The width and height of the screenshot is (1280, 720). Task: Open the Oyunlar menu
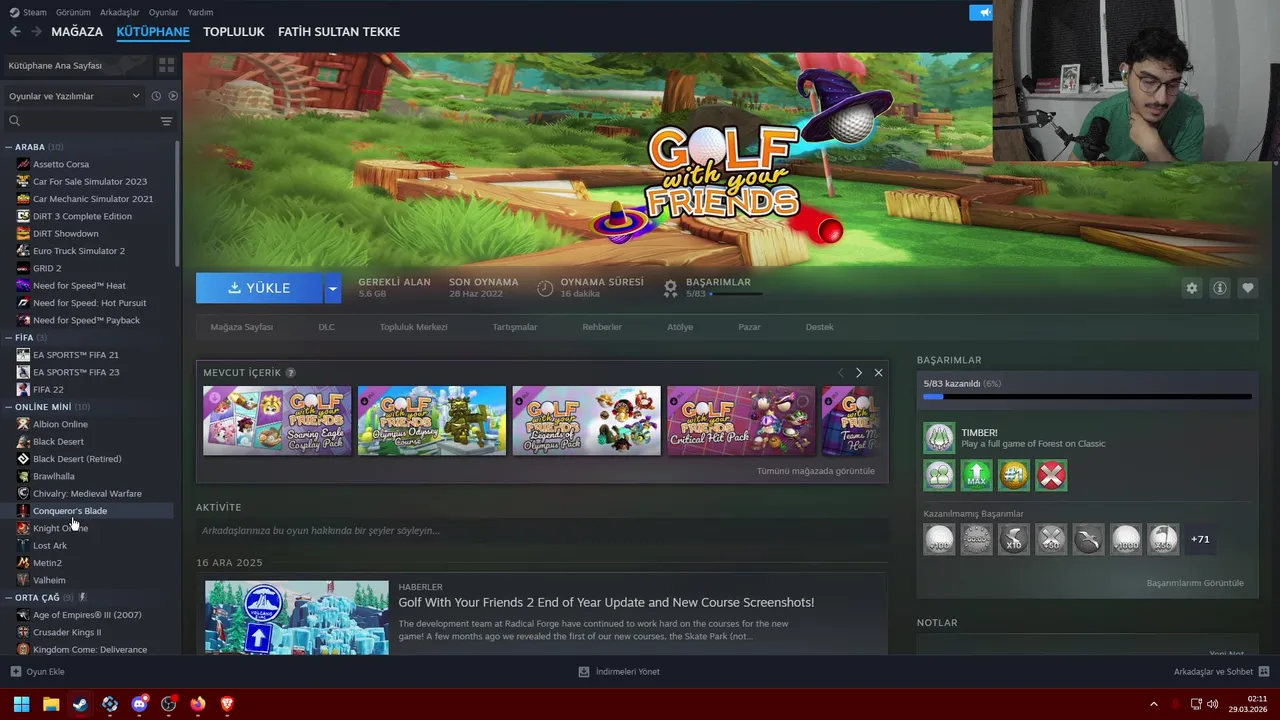[x=163, y=12]
